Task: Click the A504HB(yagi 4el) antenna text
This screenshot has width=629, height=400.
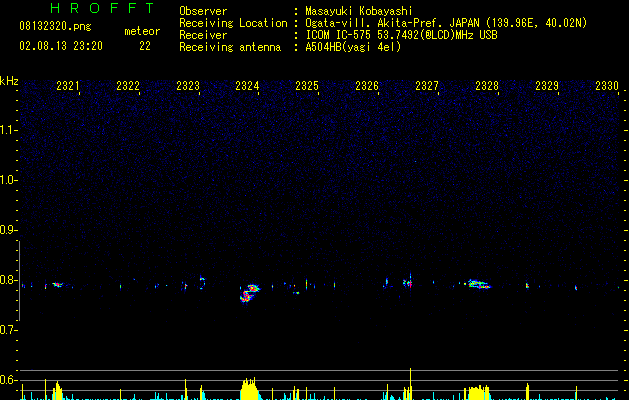Action: [x=353, y=47]
